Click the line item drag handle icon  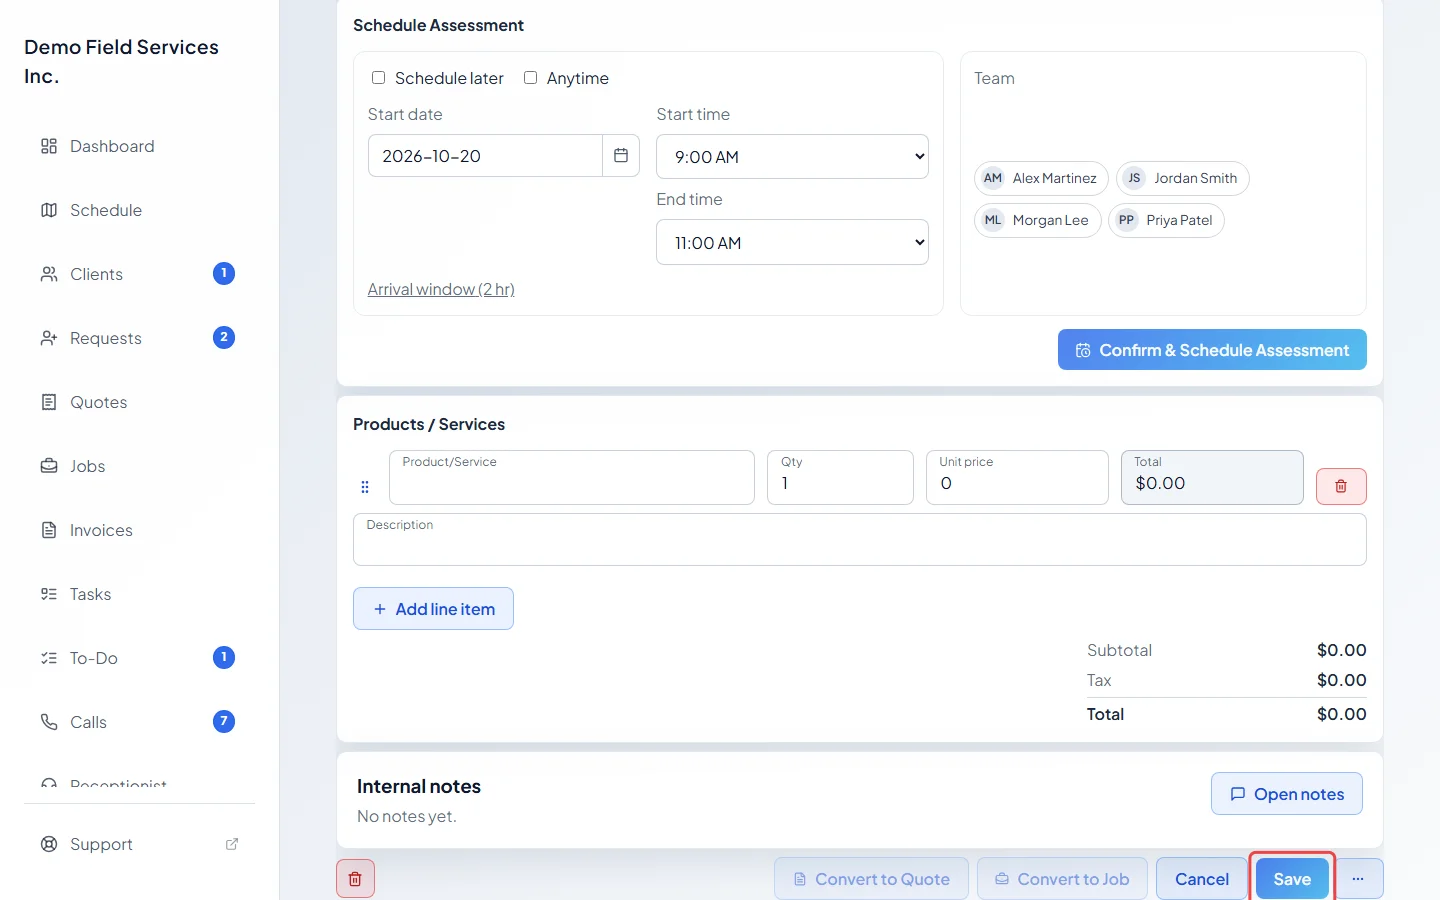(x=365, y=487)
